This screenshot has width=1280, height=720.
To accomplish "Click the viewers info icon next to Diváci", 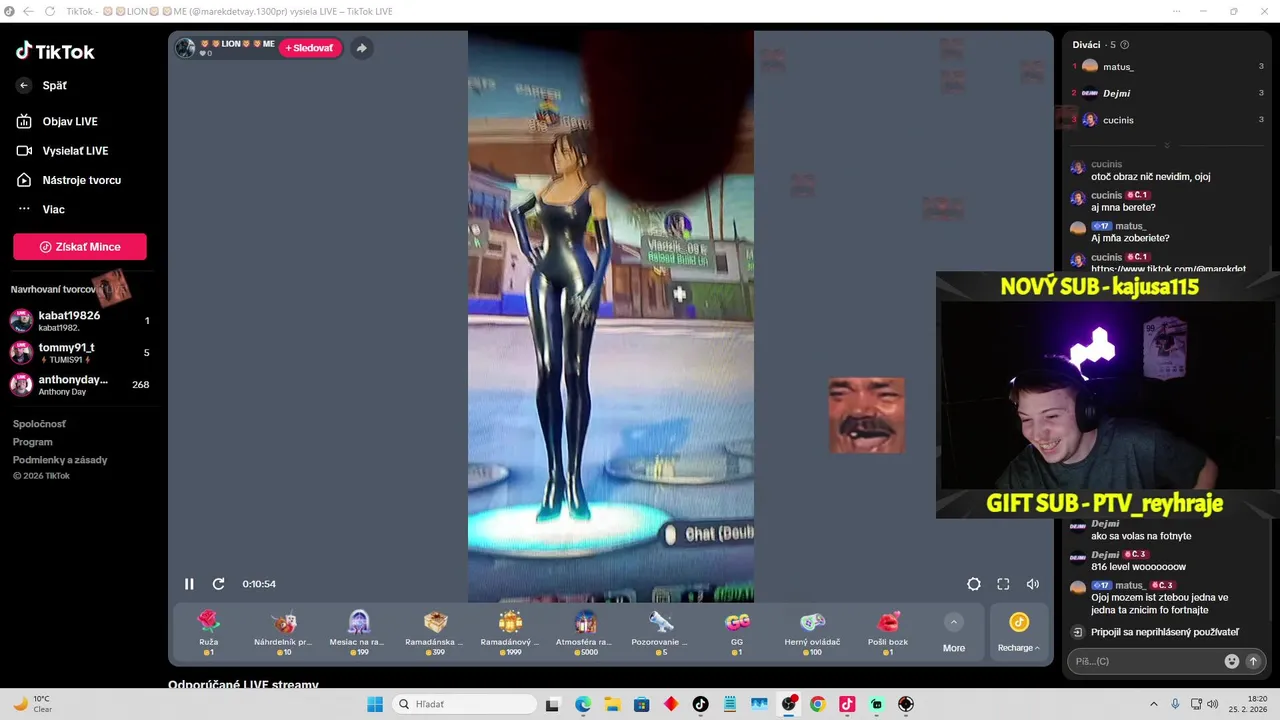I will (1125, 45).
